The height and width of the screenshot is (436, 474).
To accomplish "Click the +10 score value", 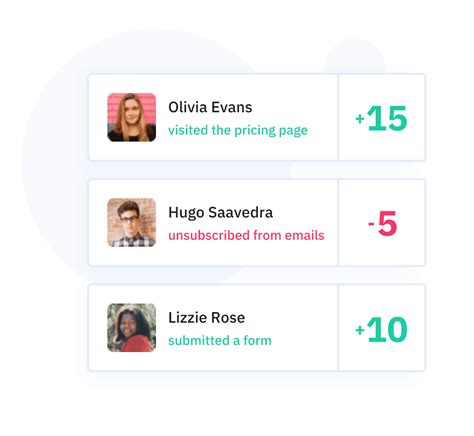I will pos(381,329).
